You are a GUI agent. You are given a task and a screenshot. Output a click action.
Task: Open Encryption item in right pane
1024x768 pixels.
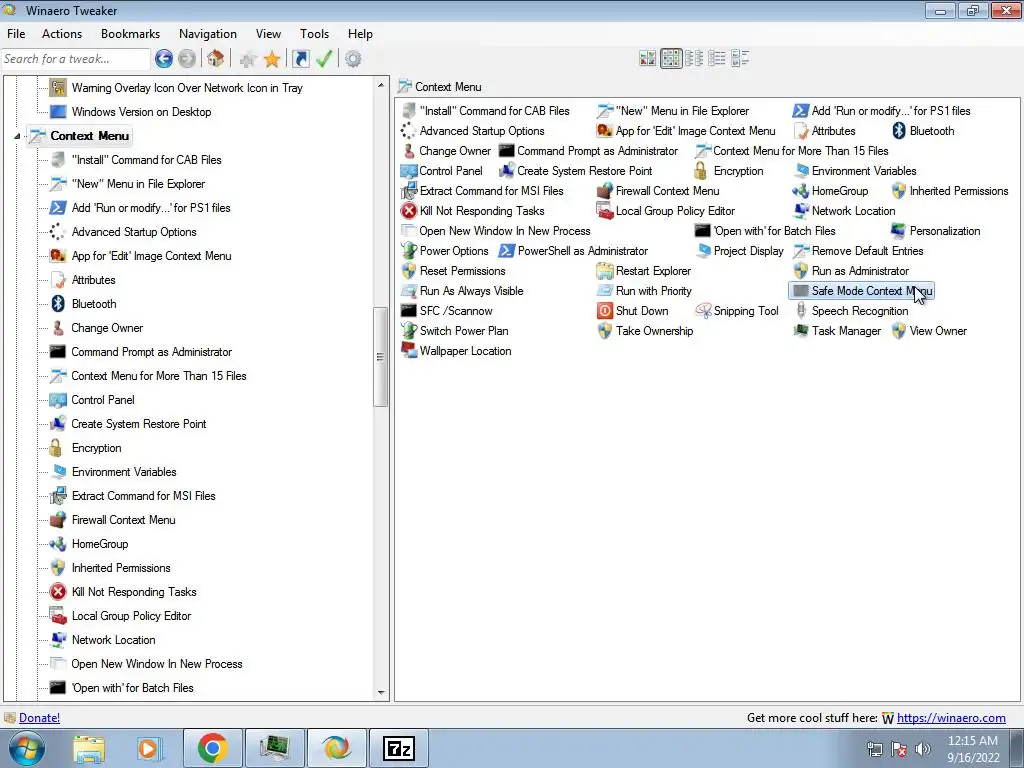pyautogui.click(x=729, y=171)
